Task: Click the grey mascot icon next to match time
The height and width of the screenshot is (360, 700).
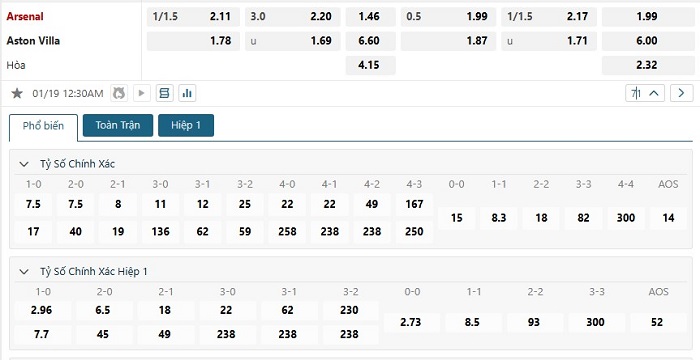Action: (119, 93)
